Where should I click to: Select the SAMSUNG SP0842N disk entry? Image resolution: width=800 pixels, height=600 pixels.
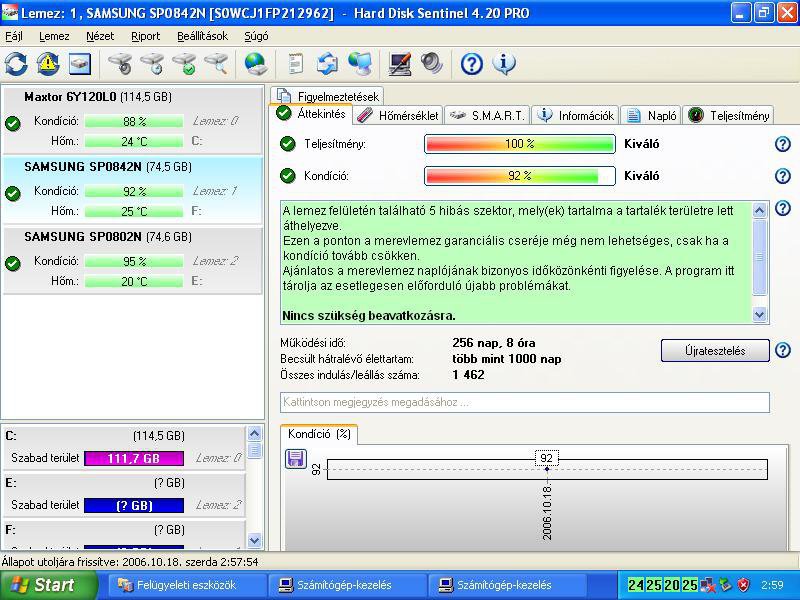(133, 190)
